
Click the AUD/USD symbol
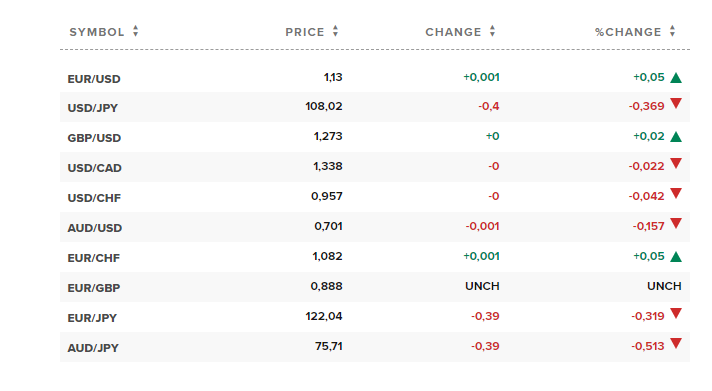pyautogui.click(x=94, y=228)
